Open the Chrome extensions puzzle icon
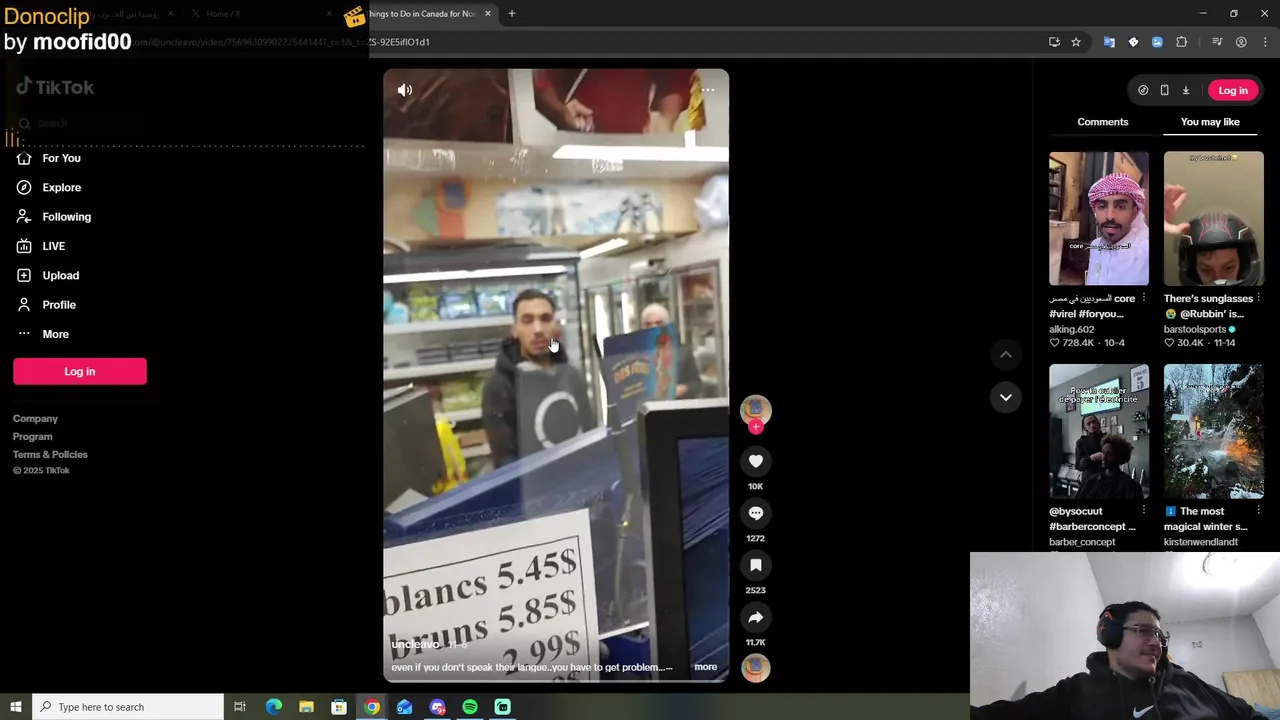 coord(1182,42)
